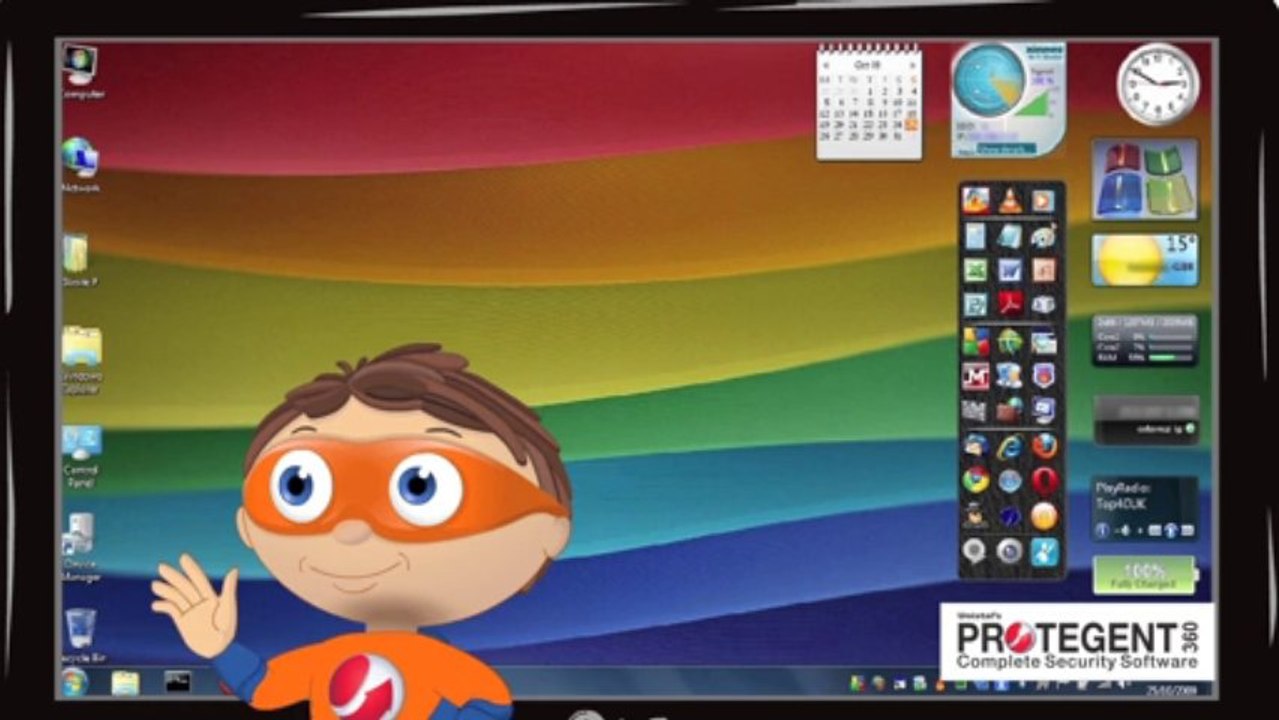Click the Windows Start orb
The width and height of the screenshot is (1279, 720).
75,682
